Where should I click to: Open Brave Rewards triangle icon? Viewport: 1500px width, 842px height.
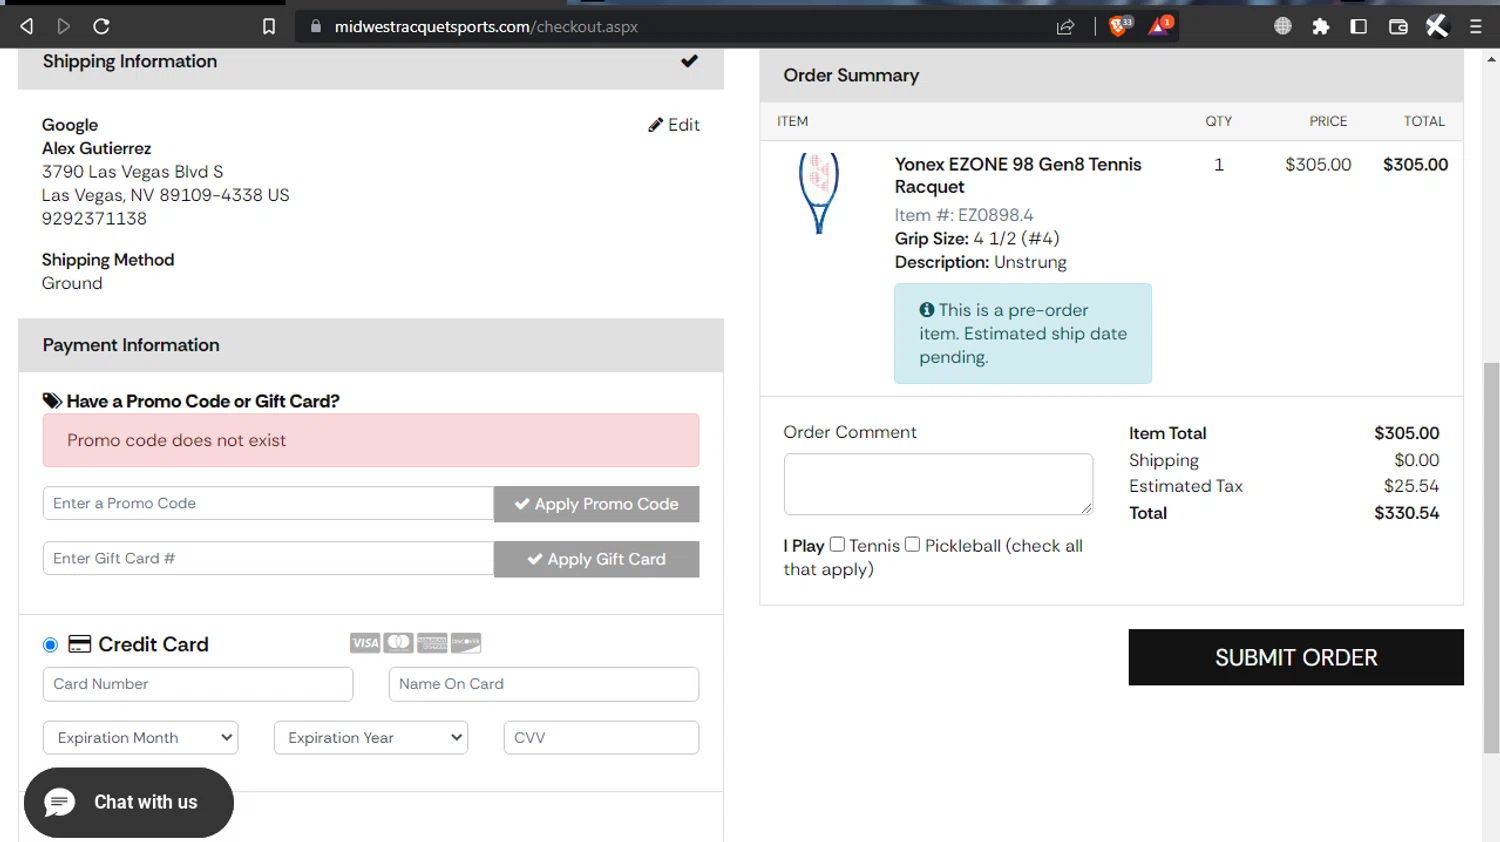click(1160, 25)
